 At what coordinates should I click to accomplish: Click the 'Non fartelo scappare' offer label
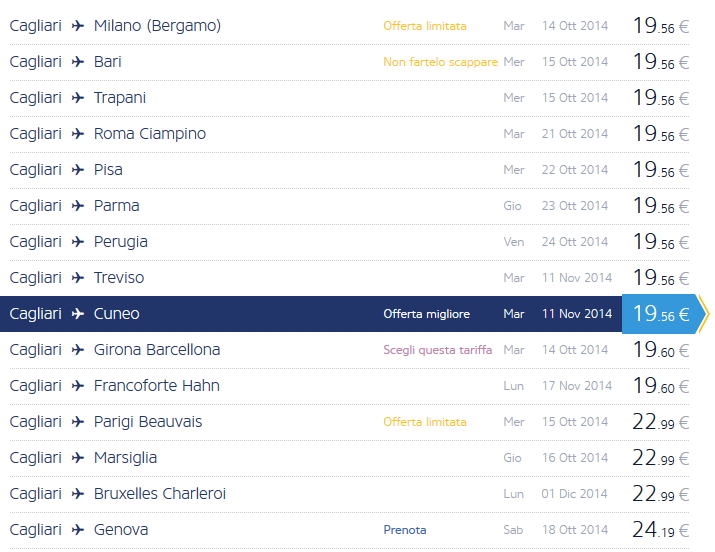pos(440,62)
